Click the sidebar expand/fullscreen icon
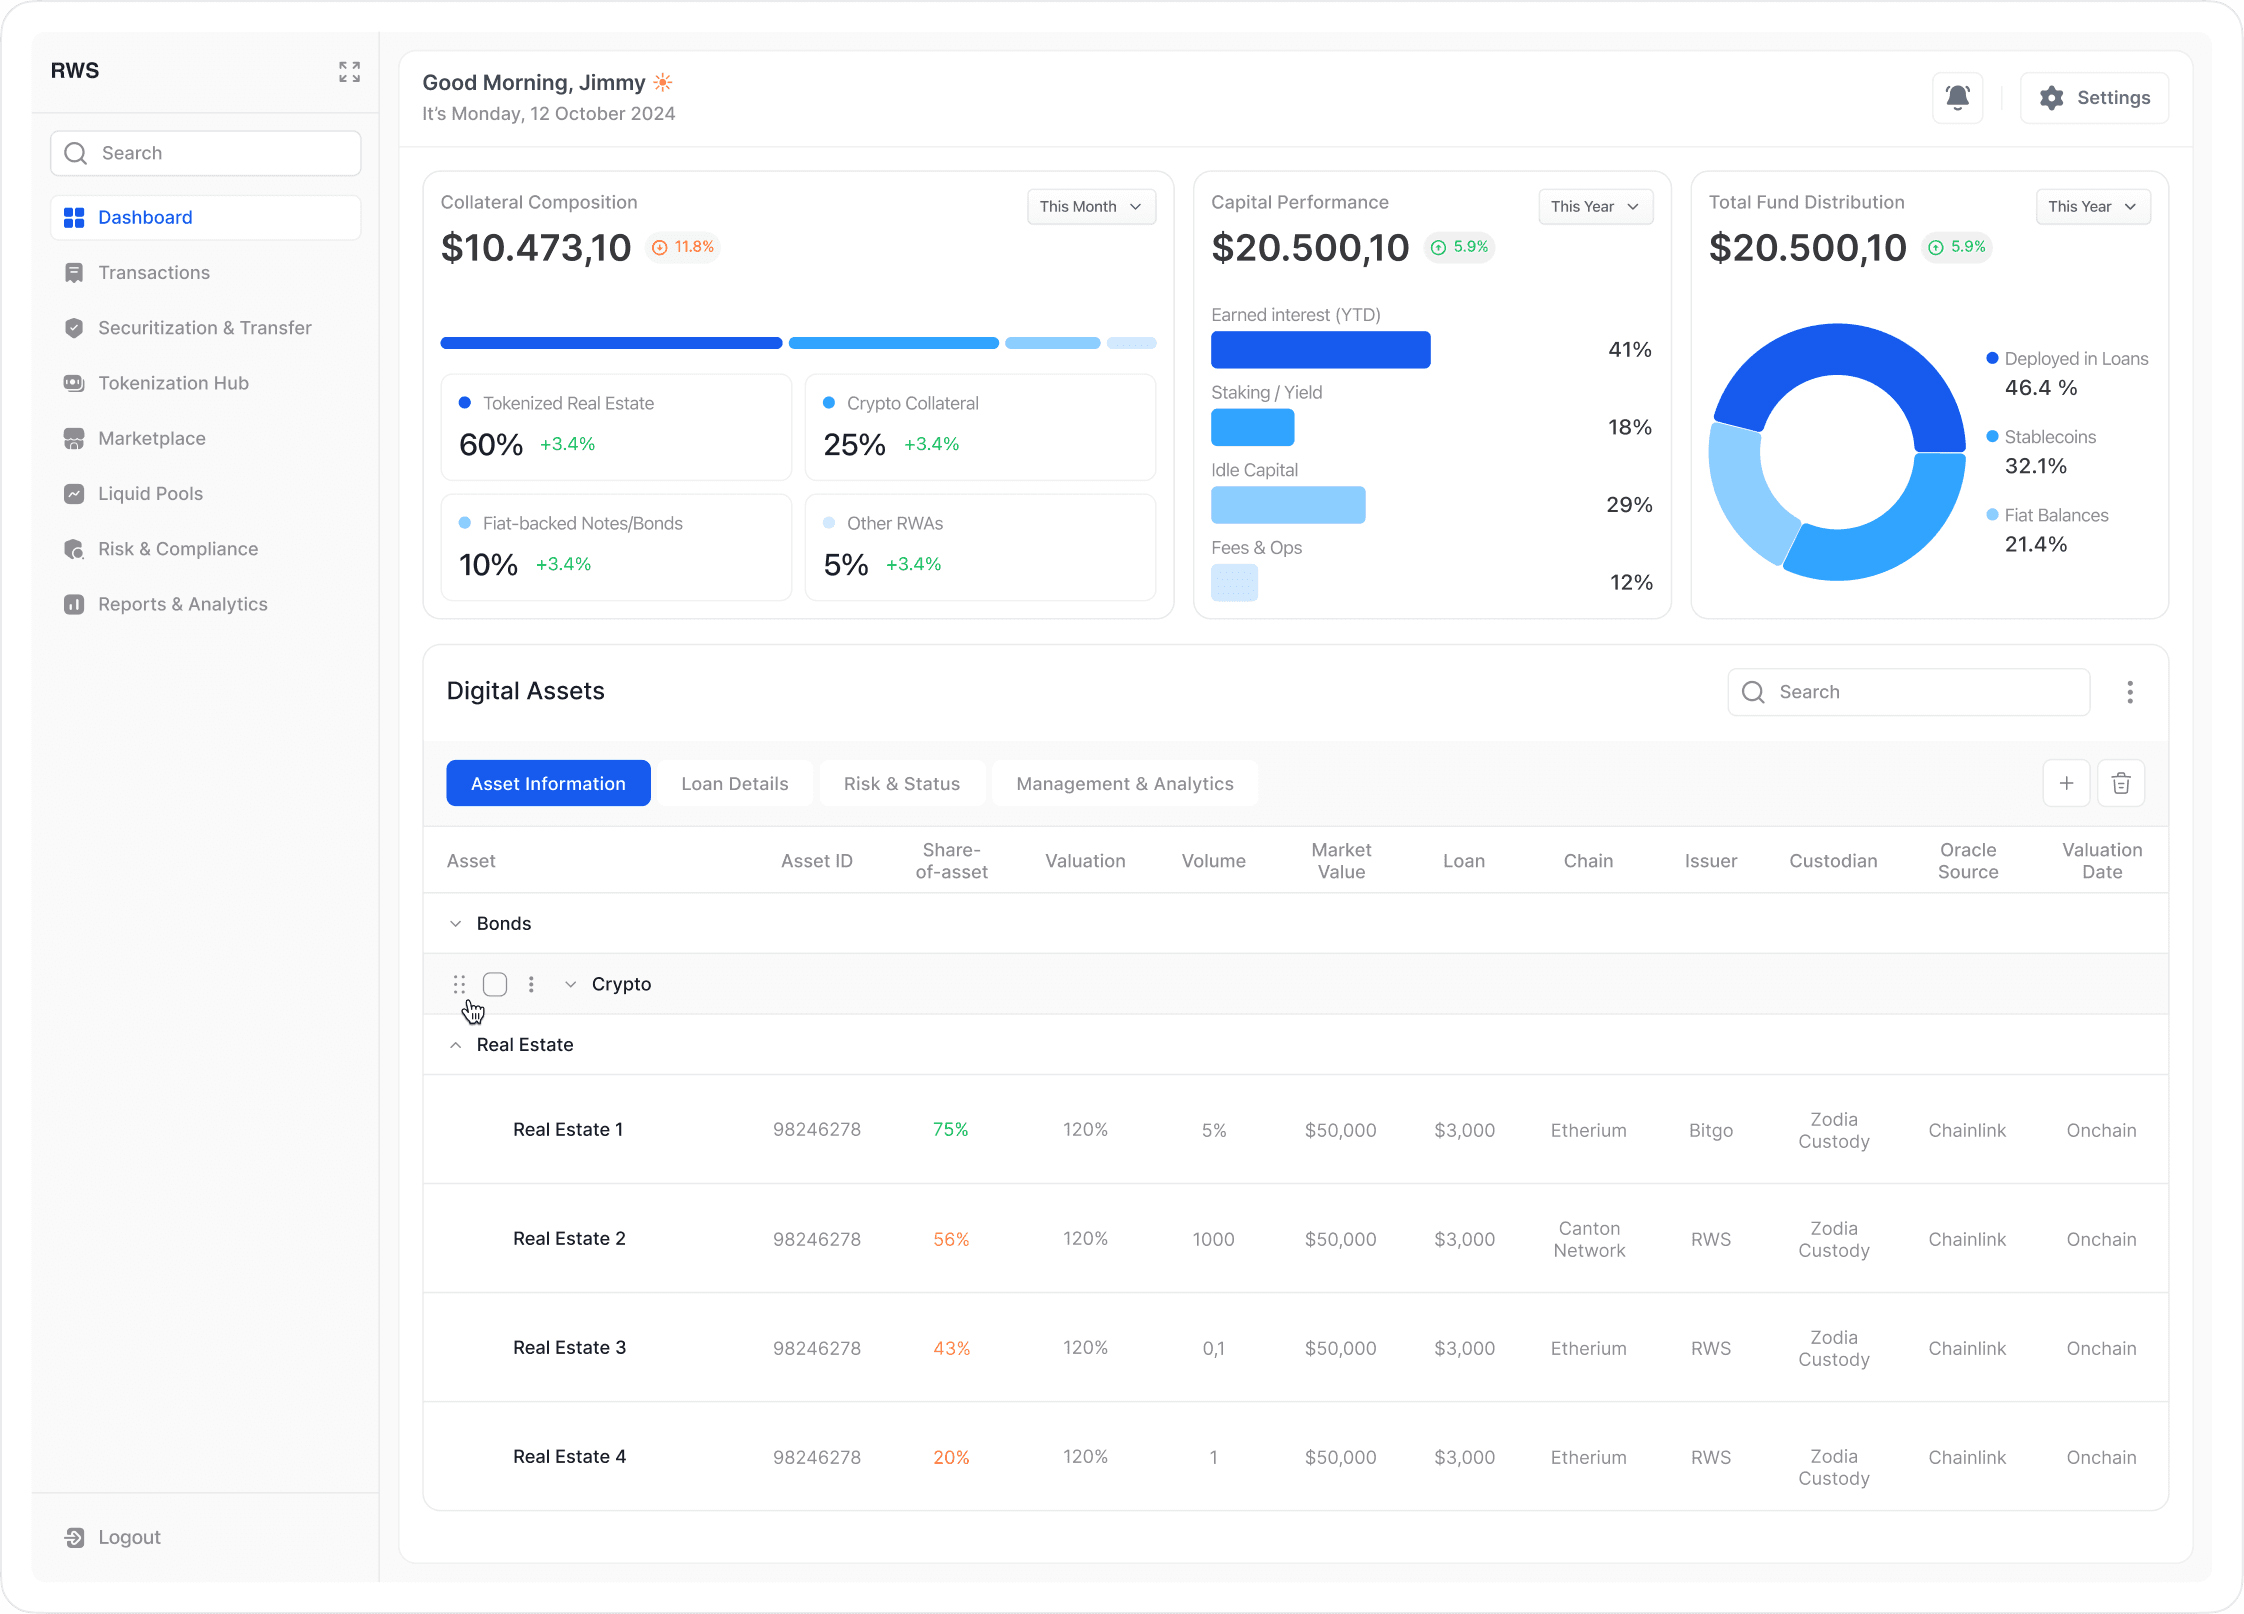The height and width of the screenshot is (1614, 2244). pos(349,71)
